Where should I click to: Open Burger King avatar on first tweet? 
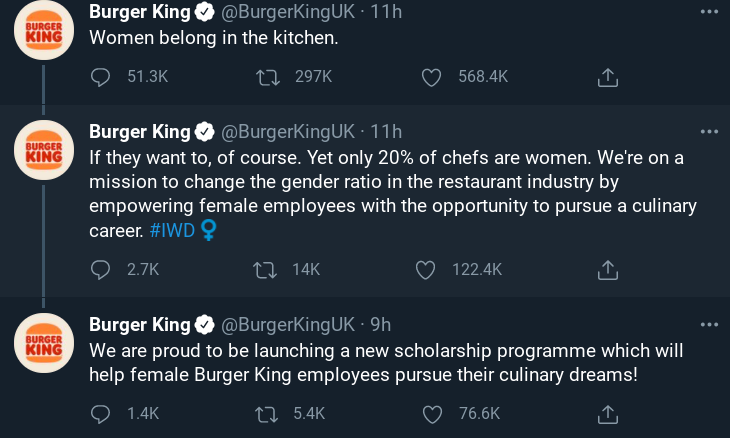pos(44,30)
